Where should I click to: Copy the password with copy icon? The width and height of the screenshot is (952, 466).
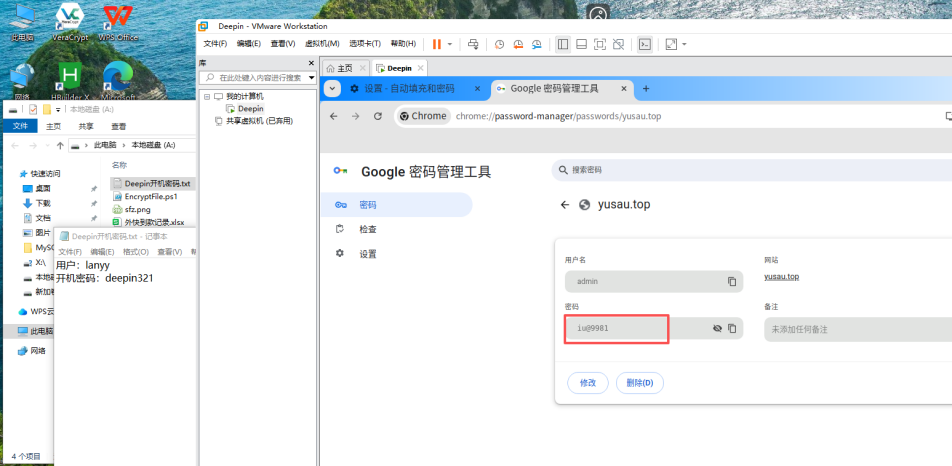coord(732,328)
